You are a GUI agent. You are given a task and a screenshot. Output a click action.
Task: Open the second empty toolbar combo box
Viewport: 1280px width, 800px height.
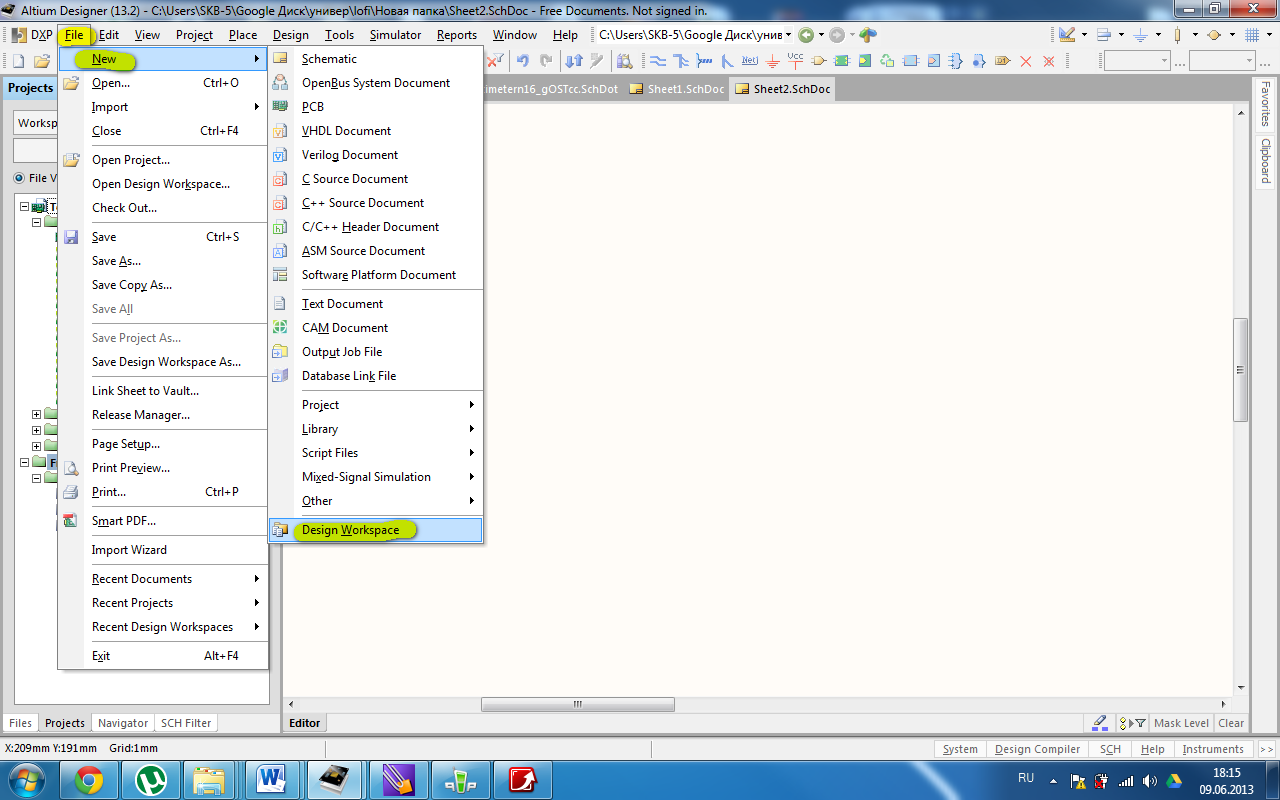1221,61
